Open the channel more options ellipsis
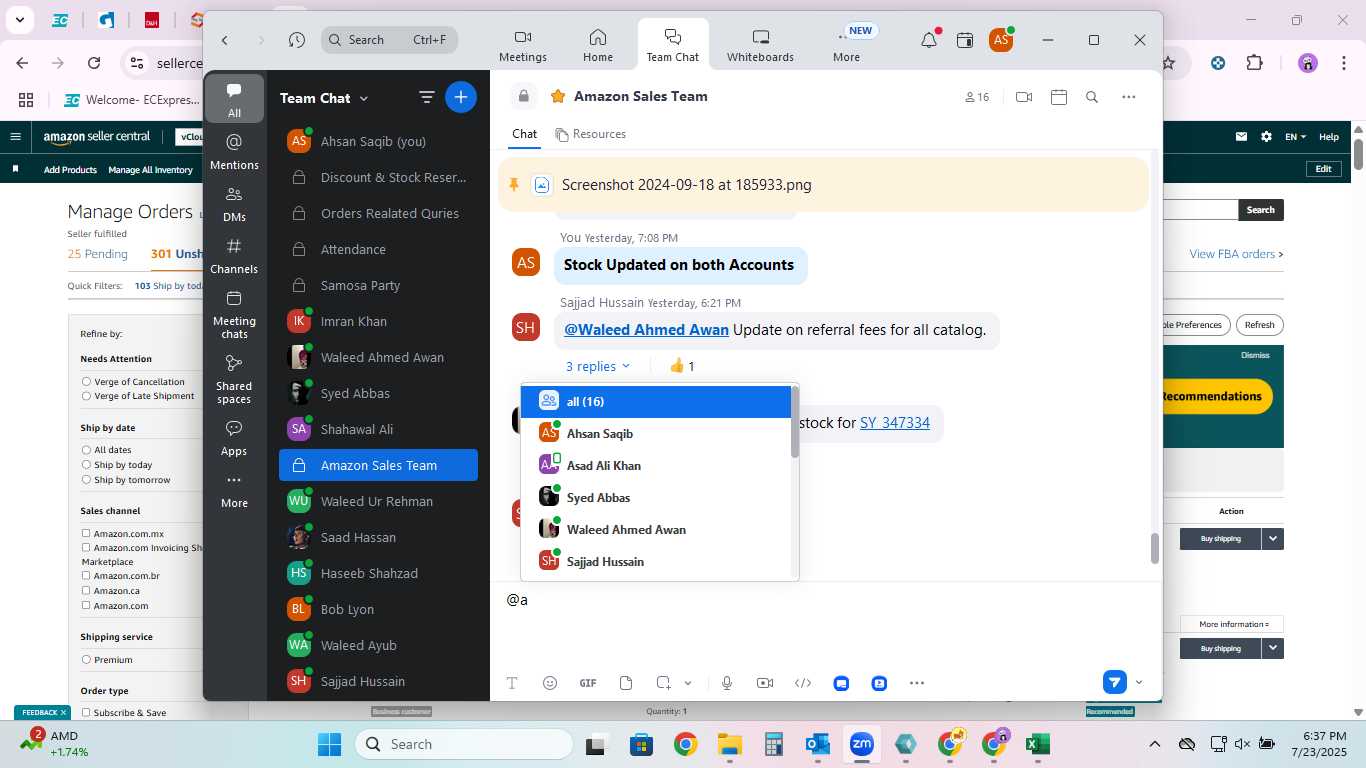The height and width of the screenshot is (768, 1366). 1129,97
